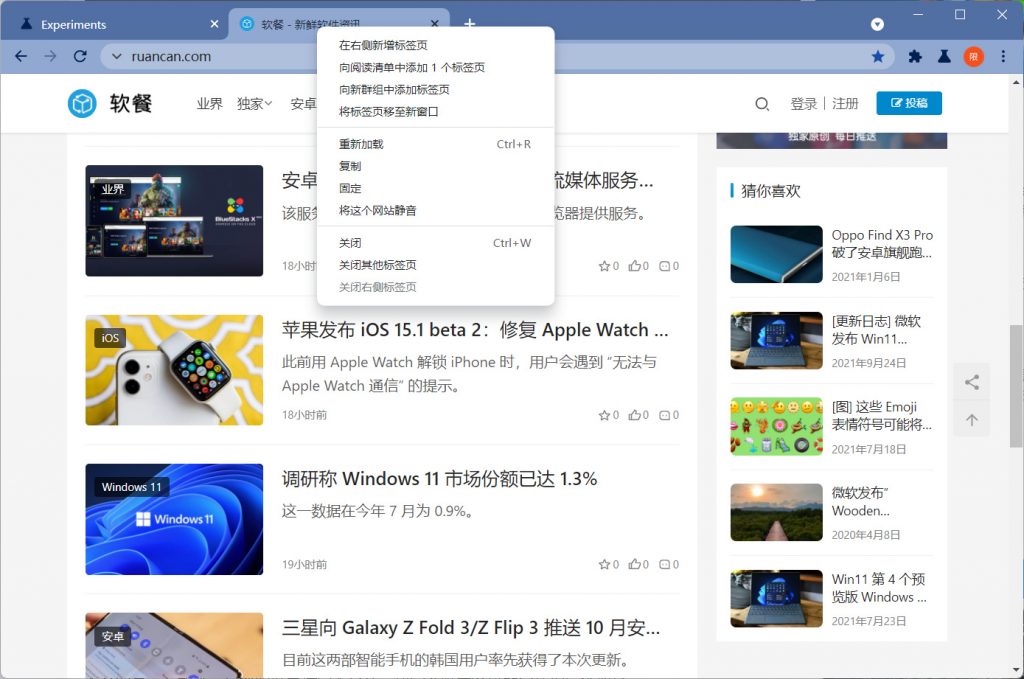Click the page vertical scrollbar thumb
1024x679 pixels.
click(1016, 385)
